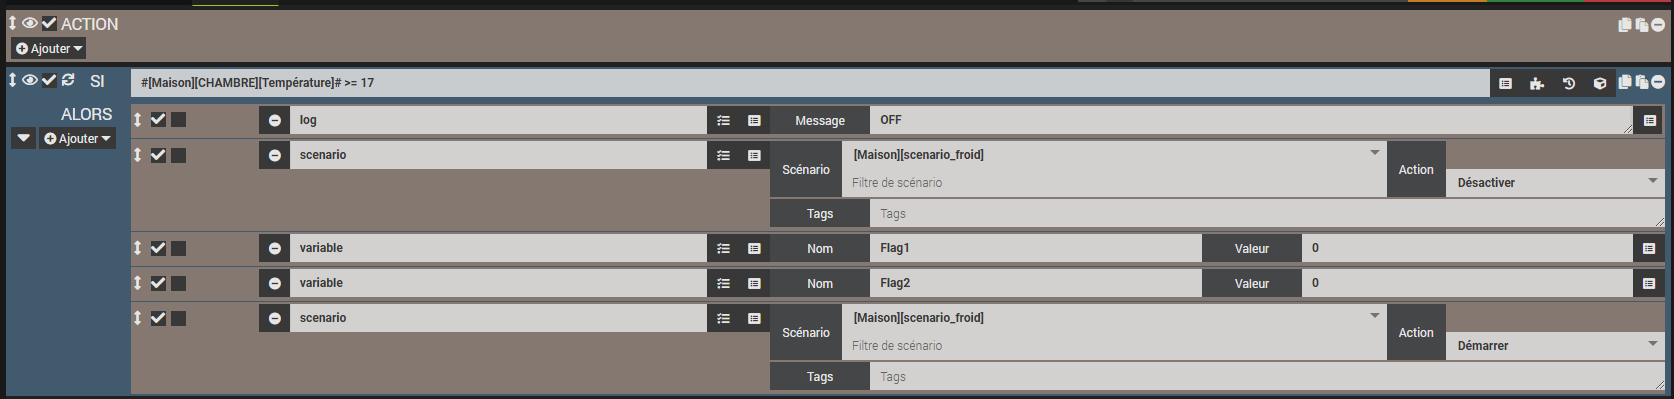Hide the SI block using its eye icon
This screenshot has height=399, width=1674.
(x=30, y=80)
